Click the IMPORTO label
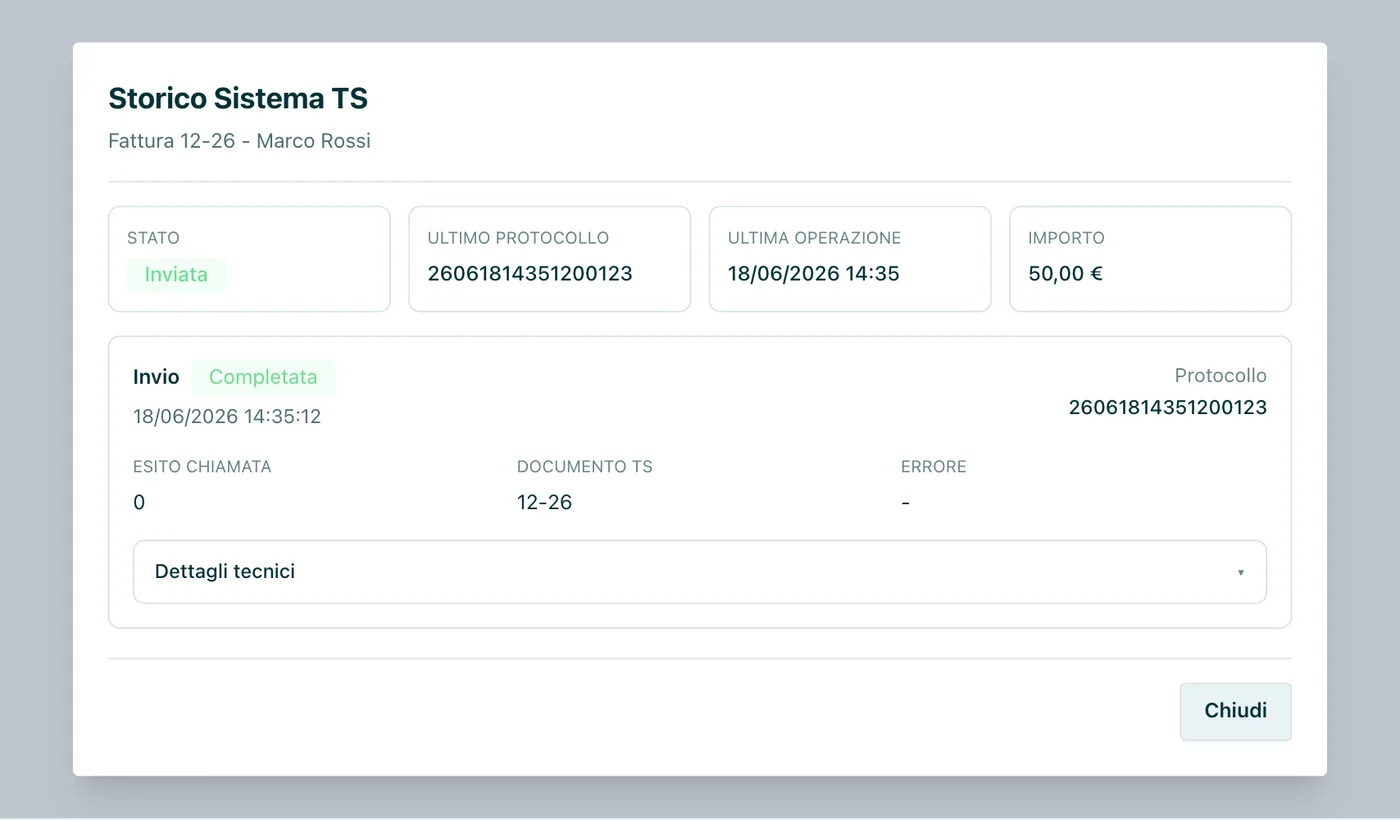The width and height of the screenshot is (1400, 820). click(x=1066, y=238)
